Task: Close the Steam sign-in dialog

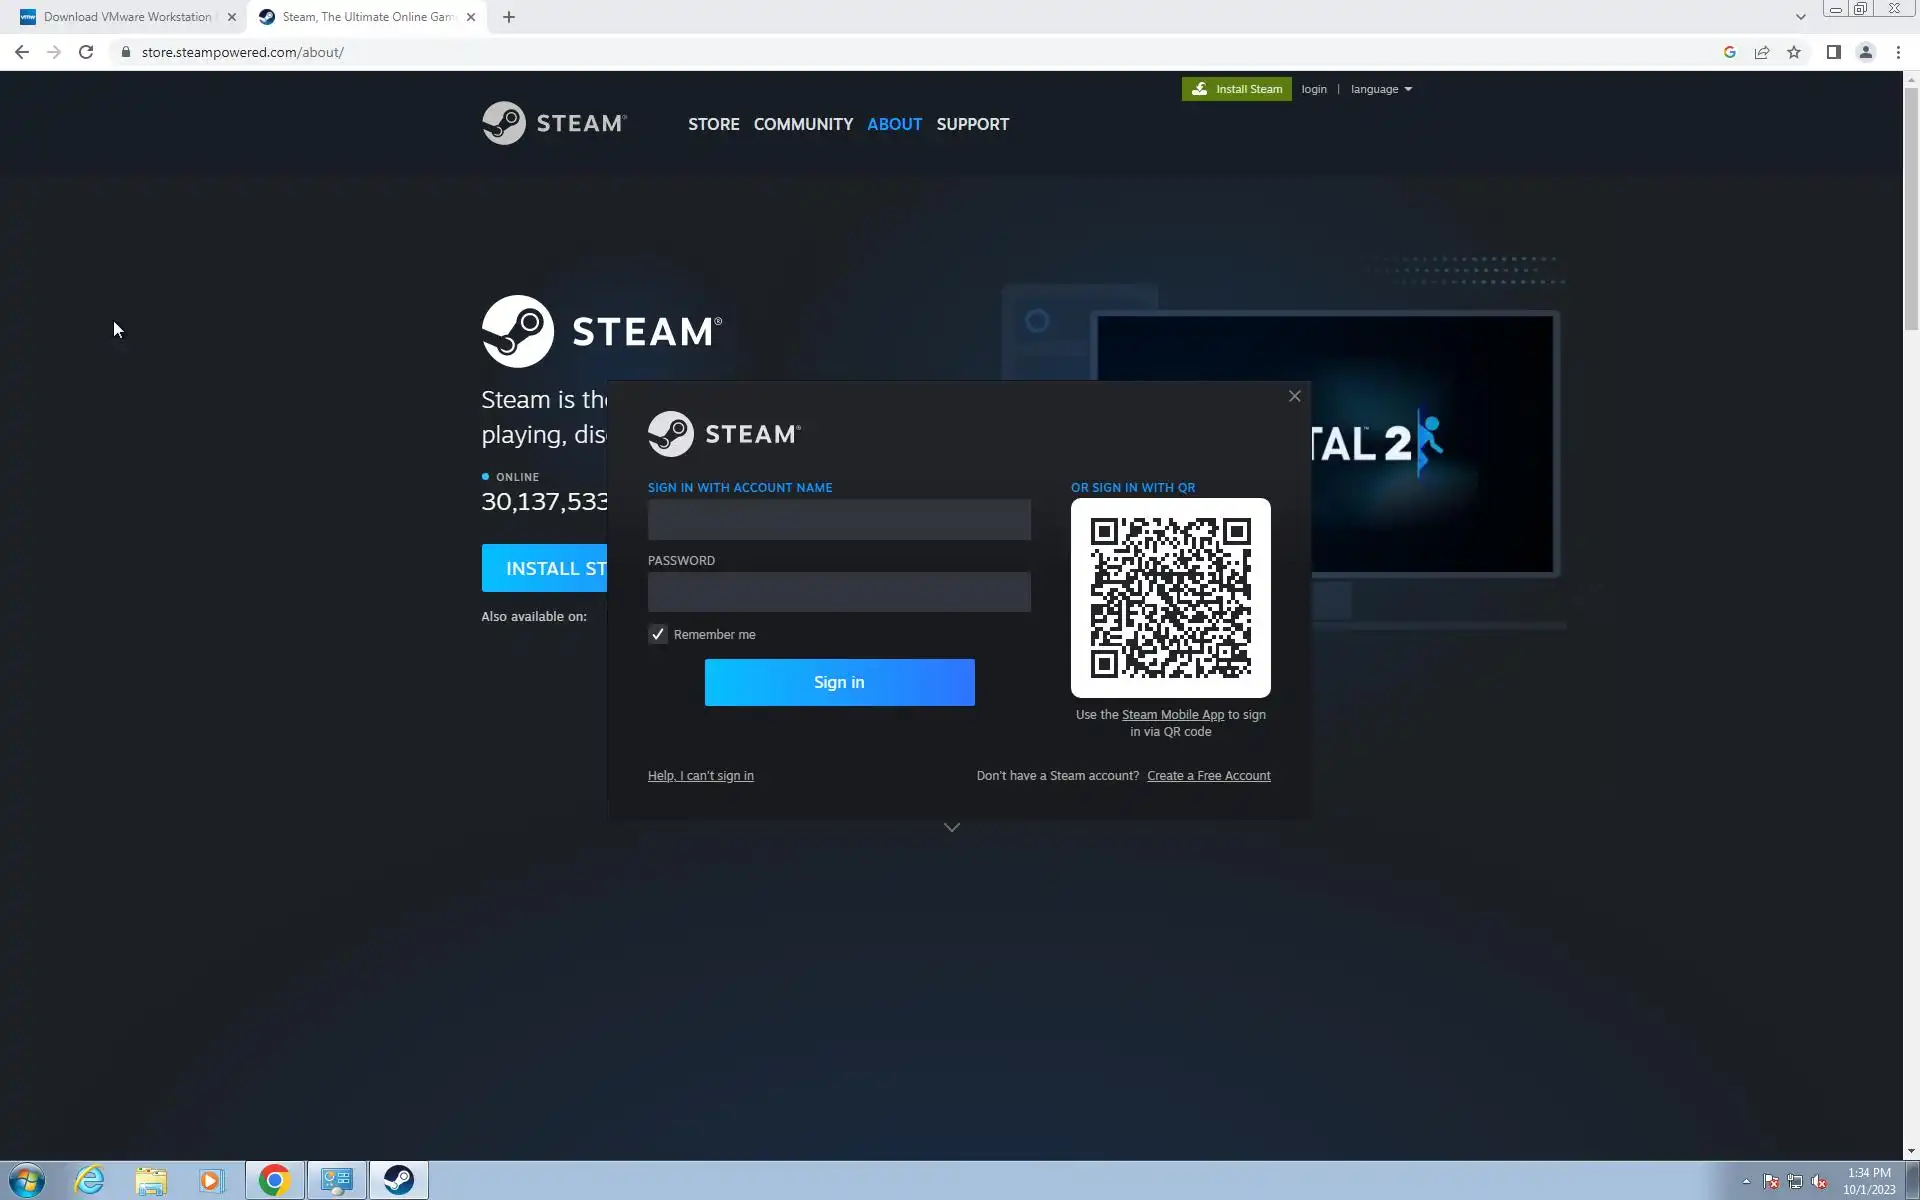Action: point(1294,396)
